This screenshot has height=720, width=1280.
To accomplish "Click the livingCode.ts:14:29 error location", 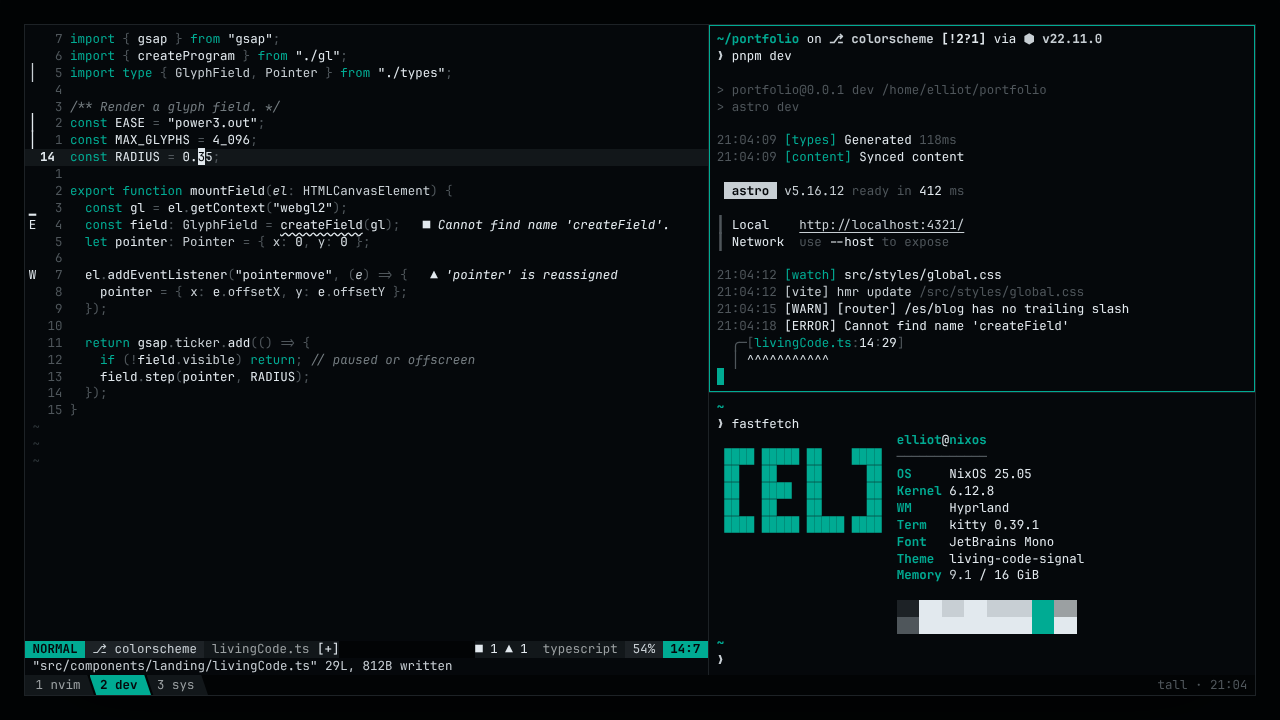I will click(825, 343).
